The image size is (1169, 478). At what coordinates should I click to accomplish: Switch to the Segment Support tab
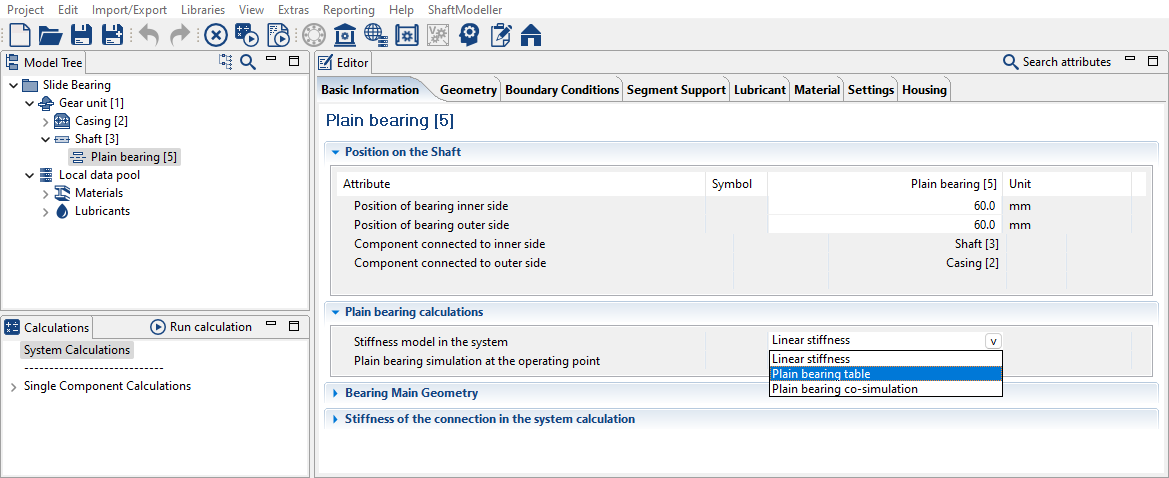tap(676, 89)
